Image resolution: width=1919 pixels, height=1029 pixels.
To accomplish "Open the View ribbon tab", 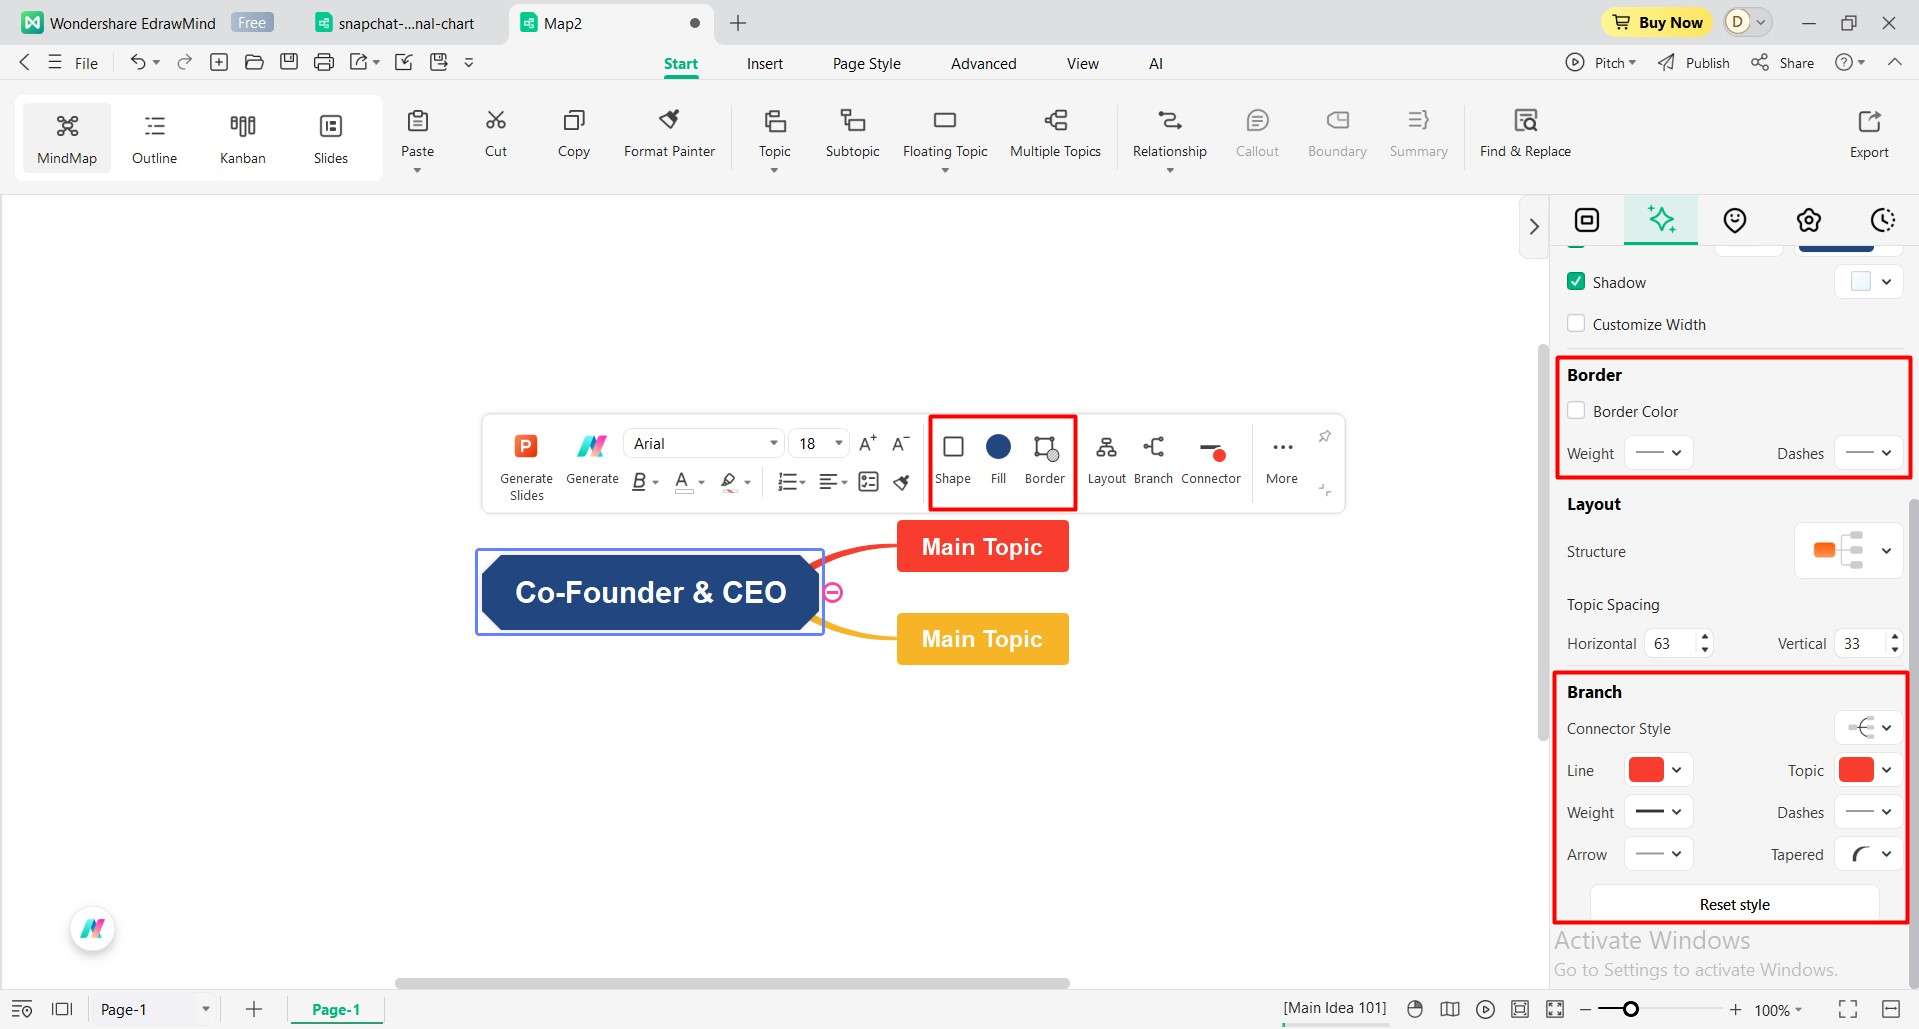I will pos(1082,63).
